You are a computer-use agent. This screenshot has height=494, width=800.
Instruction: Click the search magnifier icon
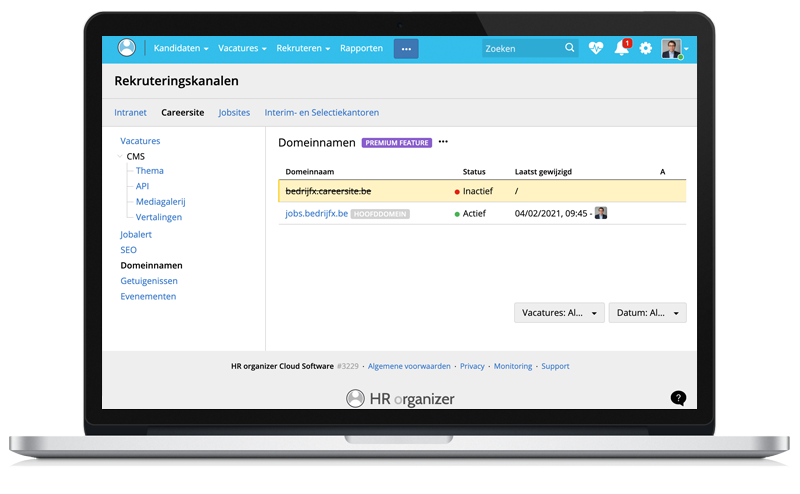pos(570,48)
